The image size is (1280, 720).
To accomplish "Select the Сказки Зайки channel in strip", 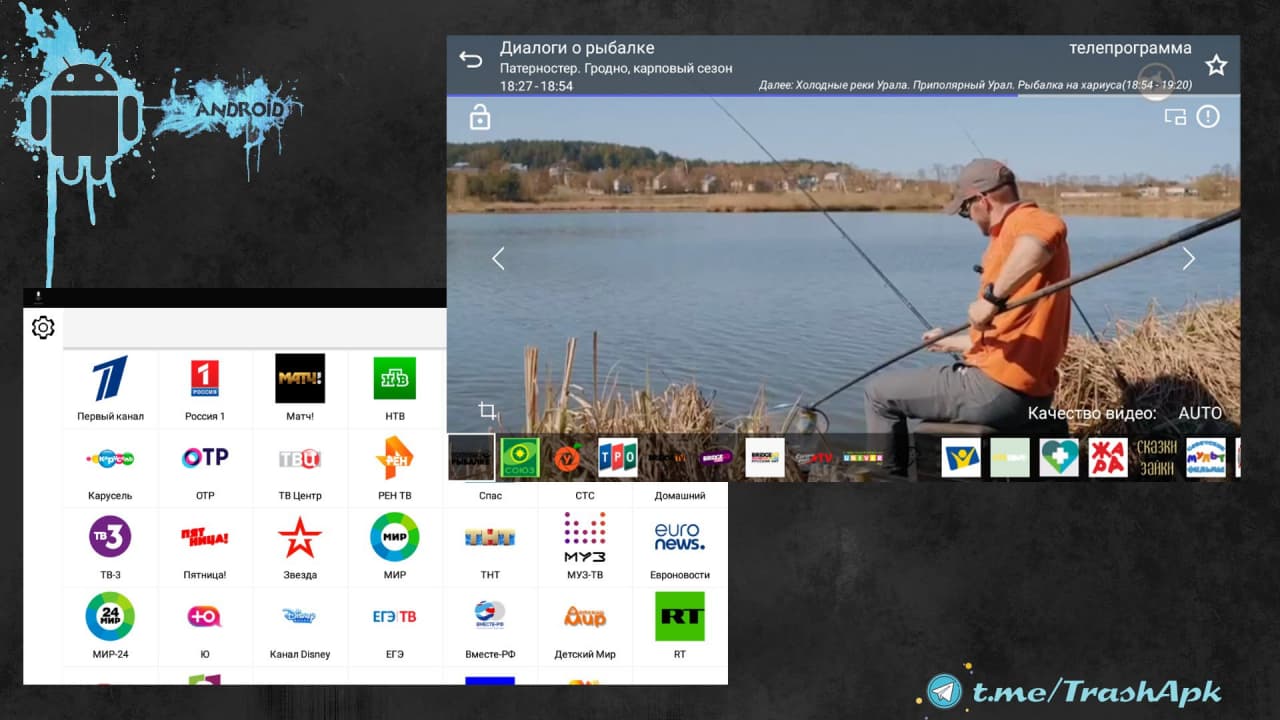I will pos(1157,458).
